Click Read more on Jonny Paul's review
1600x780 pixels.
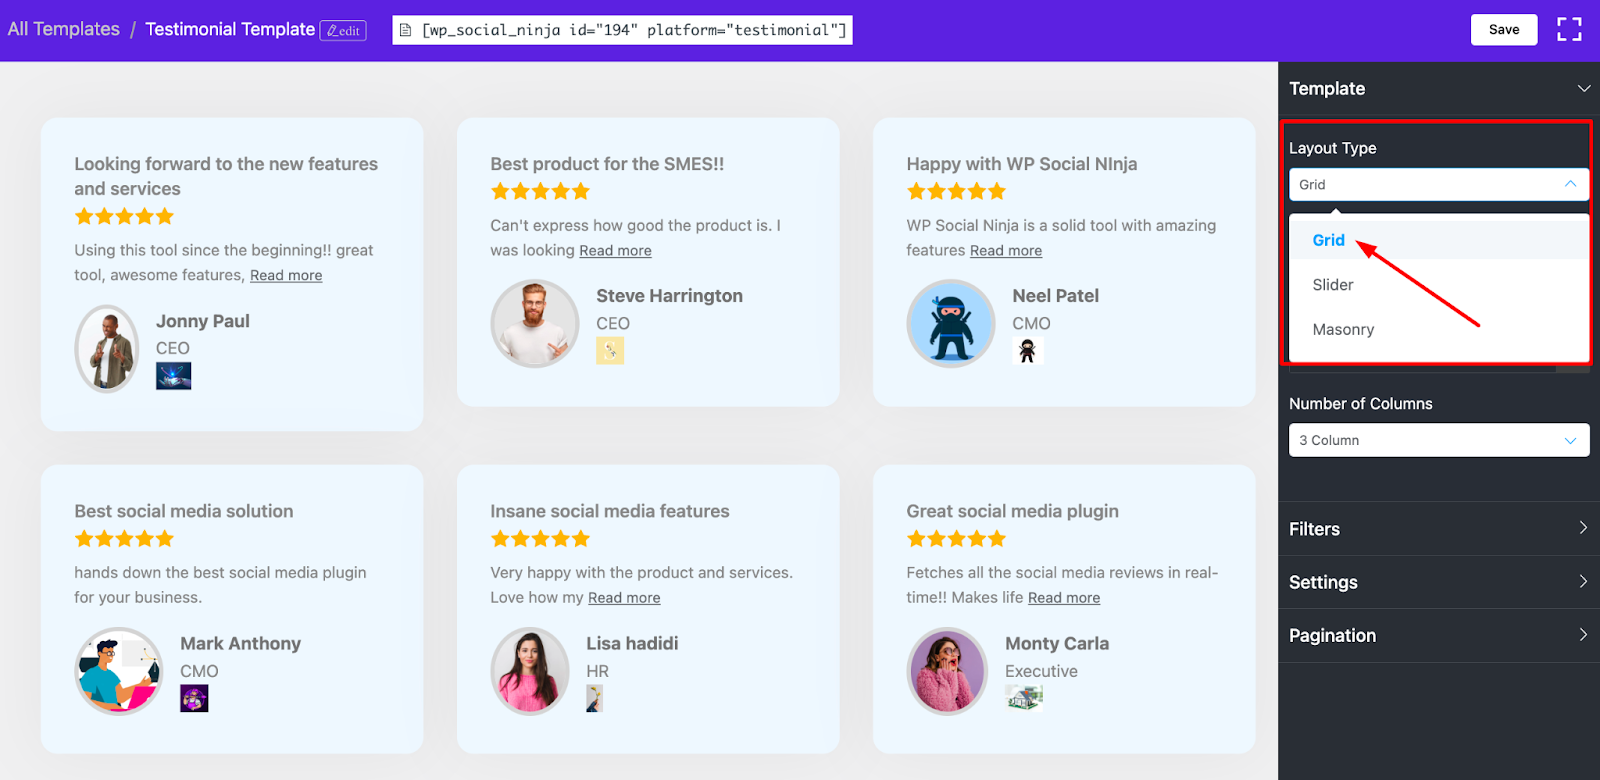(286, 276)
